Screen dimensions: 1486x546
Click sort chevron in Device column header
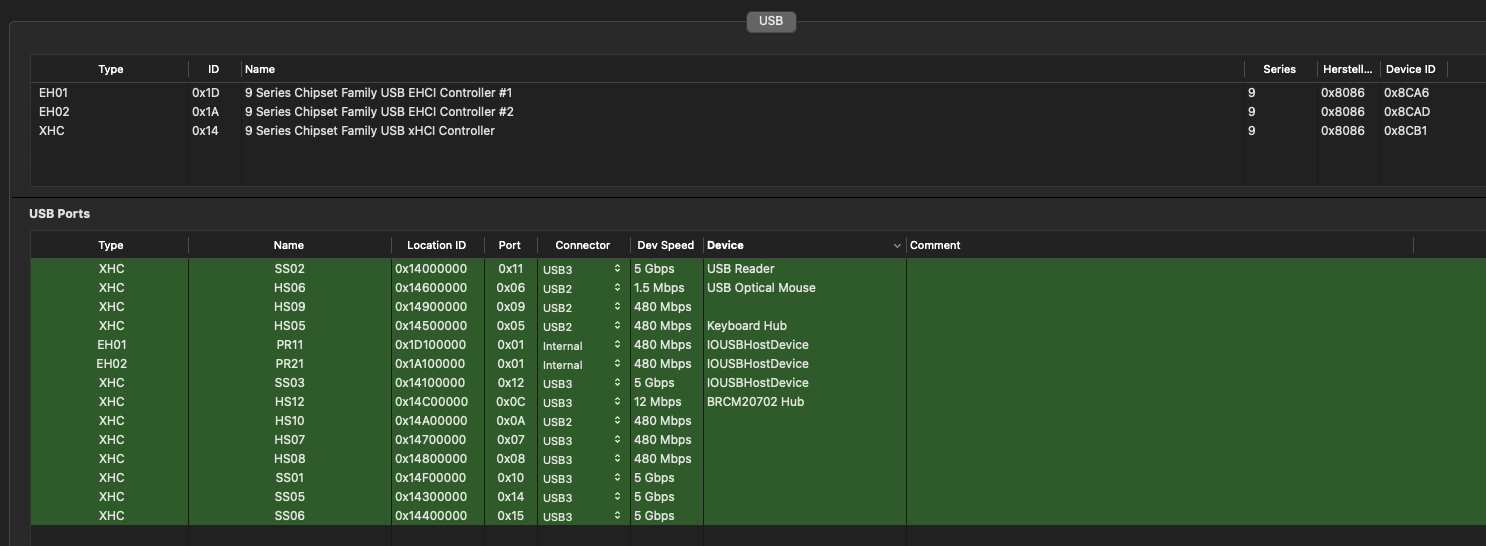(x=897, y=246)
